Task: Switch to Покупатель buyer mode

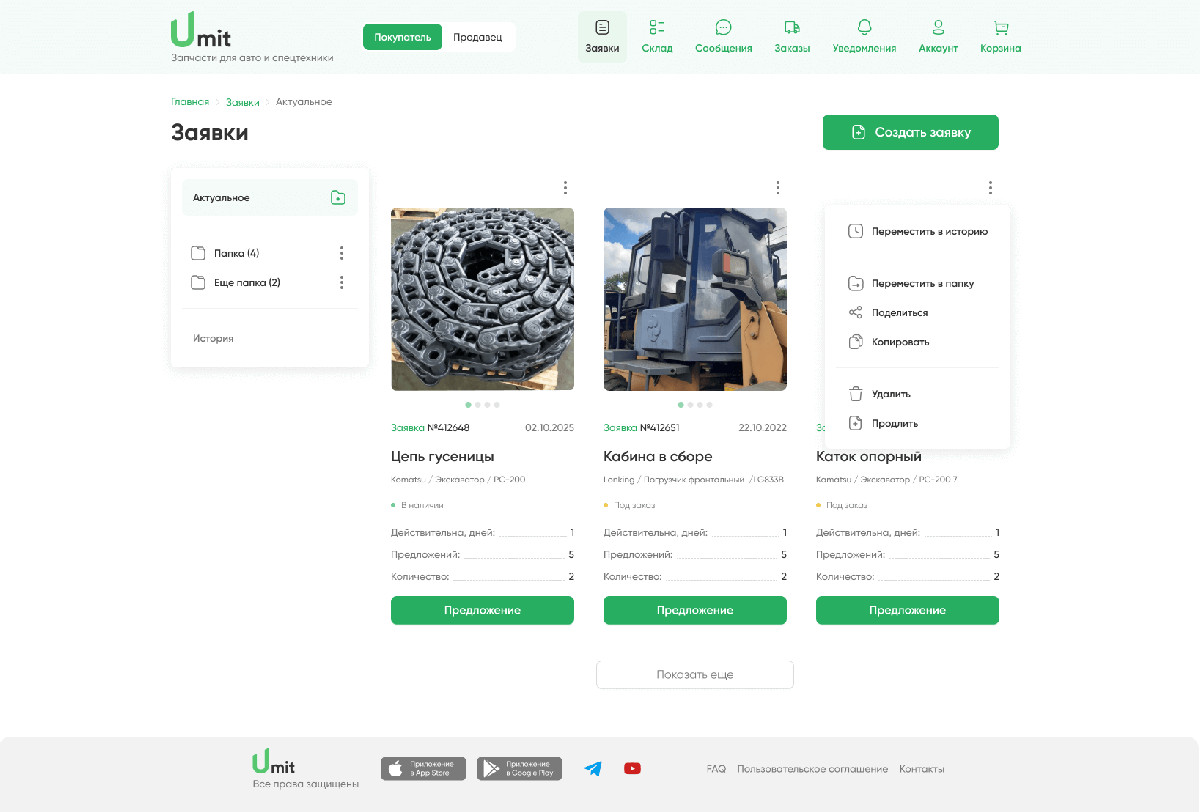Action: [402, 37]
